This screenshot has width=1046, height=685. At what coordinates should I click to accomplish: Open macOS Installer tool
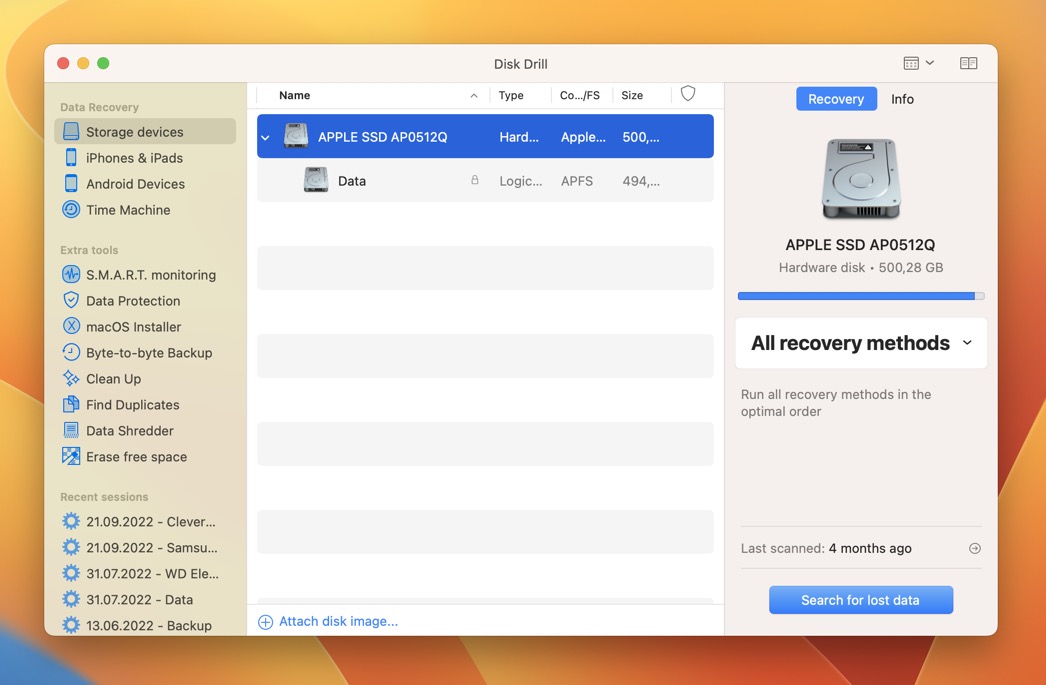click(133, 327)
